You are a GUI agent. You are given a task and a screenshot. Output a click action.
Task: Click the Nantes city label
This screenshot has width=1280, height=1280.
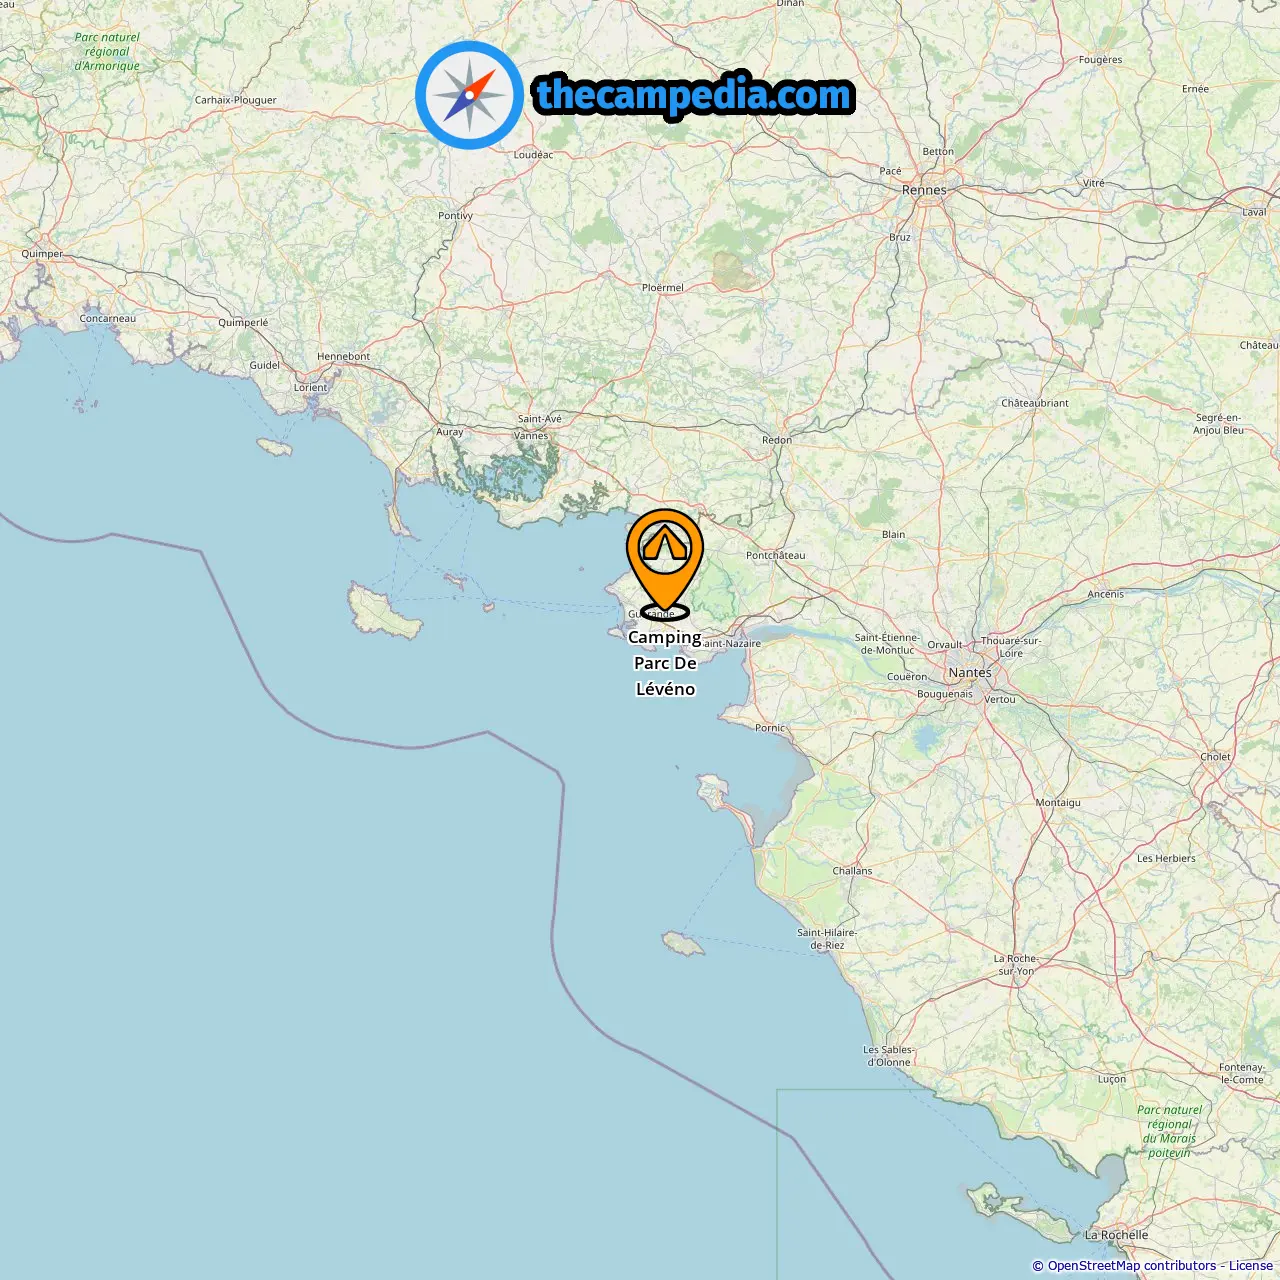click(x=970, y=673)
